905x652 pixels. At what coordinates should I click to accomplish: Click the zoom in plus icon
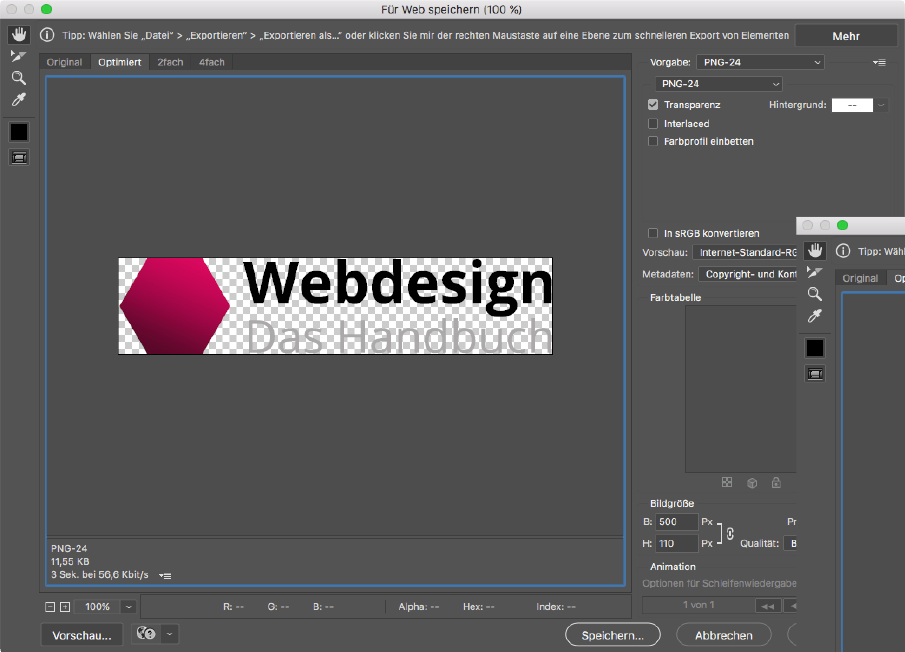pyautogui.click(x=65, y=607)
